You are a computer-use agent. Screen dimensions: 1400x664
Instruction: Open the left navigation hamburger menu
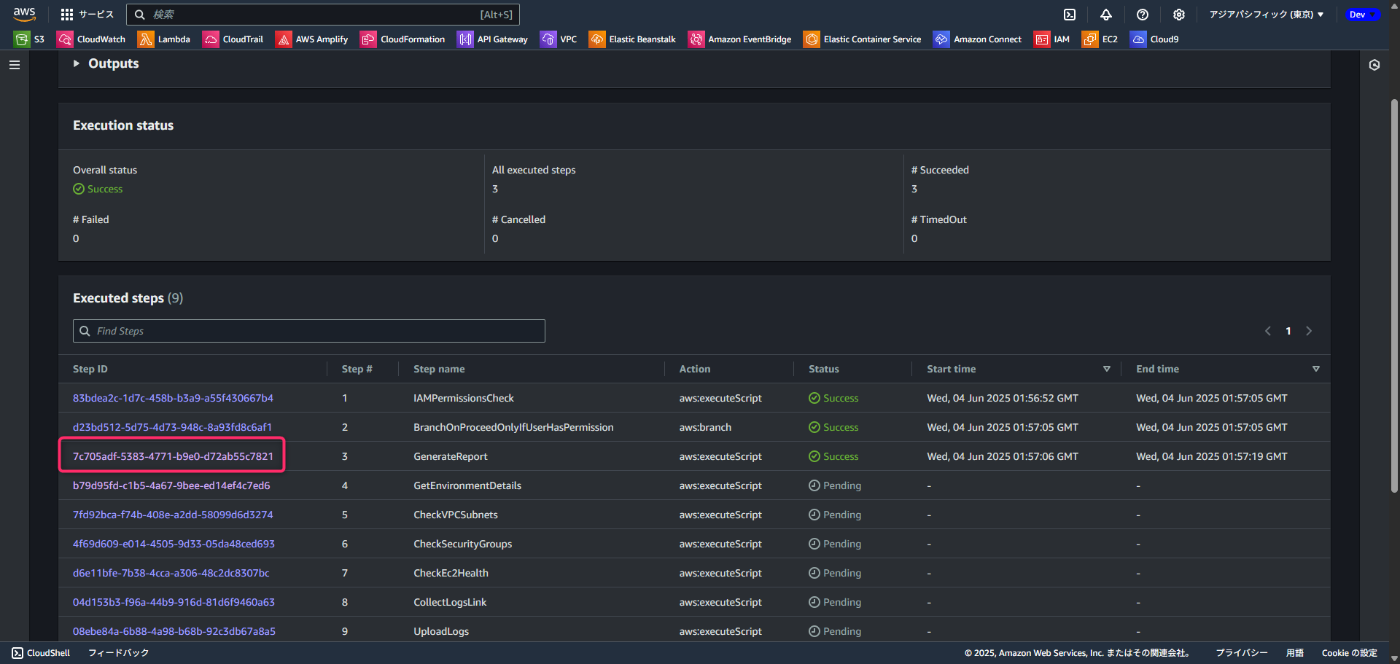point(15,65)
